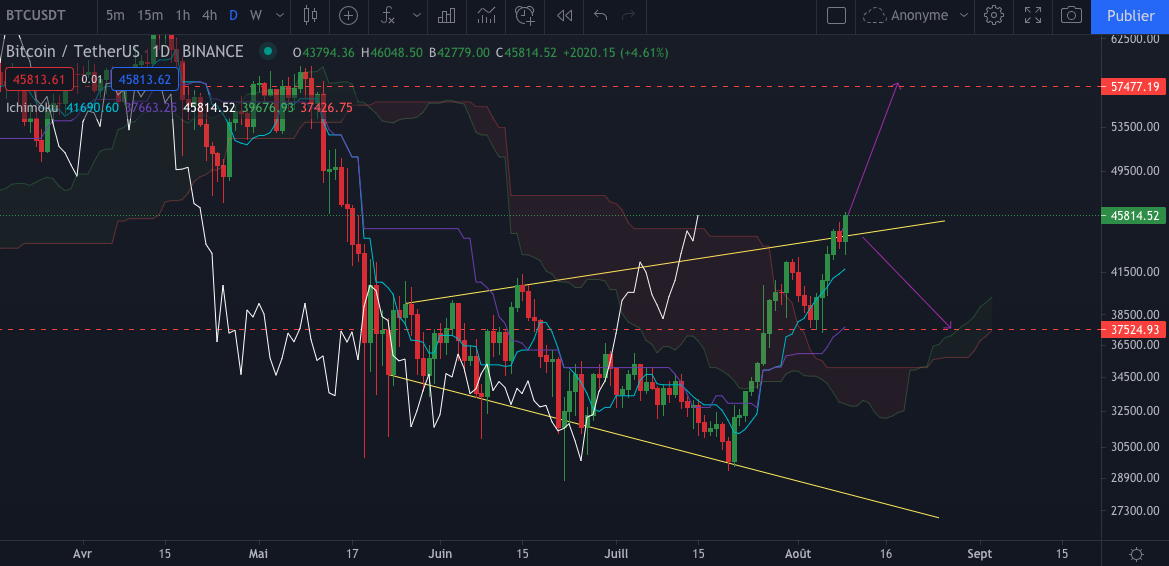Expand the indicator templates dropdown arrow

416,15
